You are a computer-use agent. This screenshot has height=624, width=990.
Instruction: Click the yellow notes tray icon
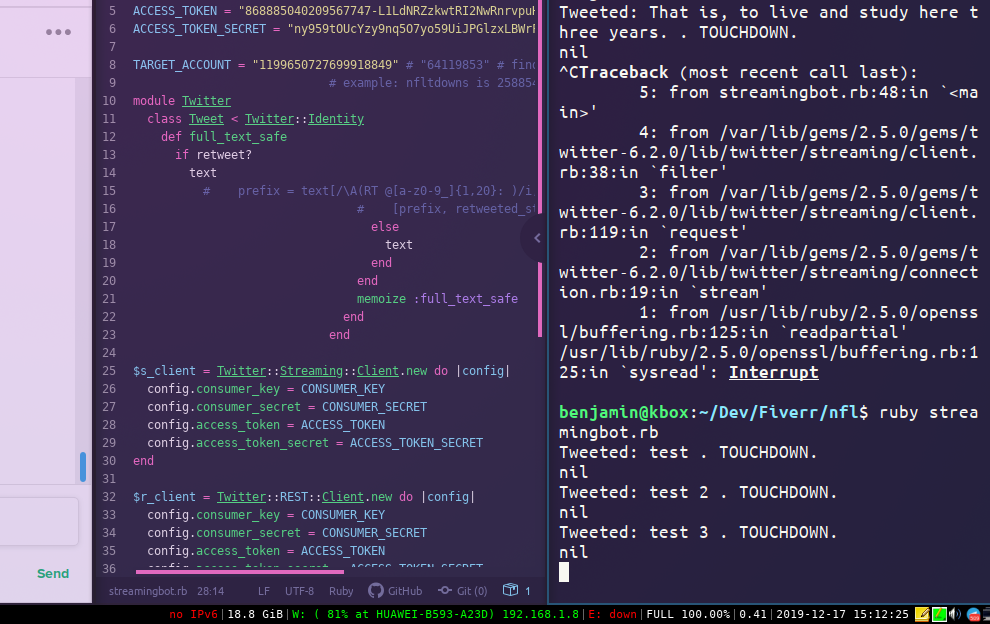click(922, 614)
